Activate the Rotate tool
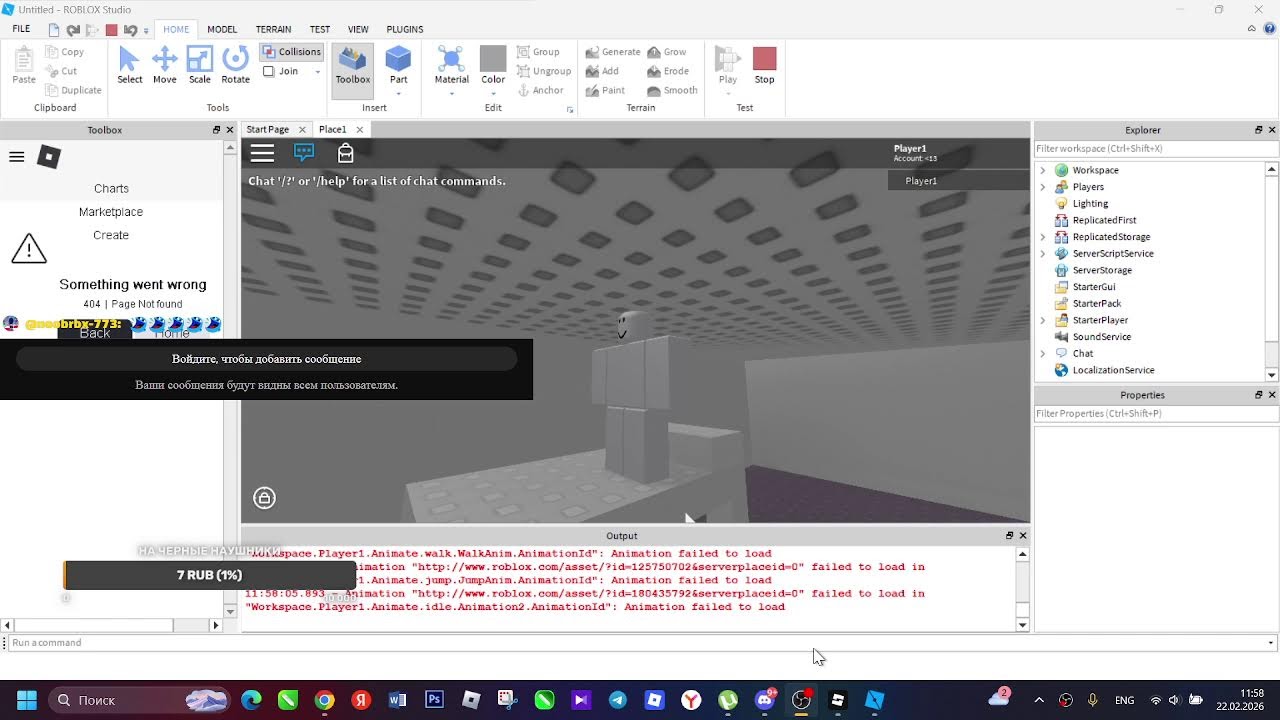 click(235, 65)
